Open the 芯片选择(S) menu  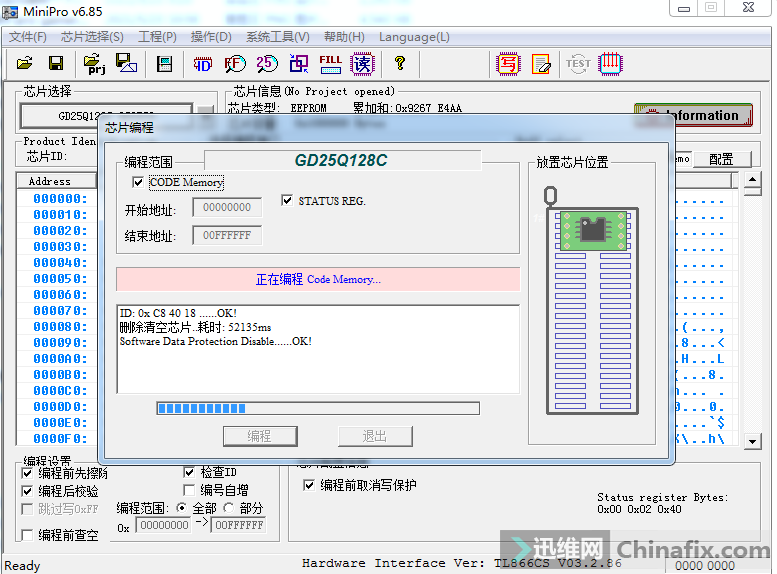click(92, 37)
